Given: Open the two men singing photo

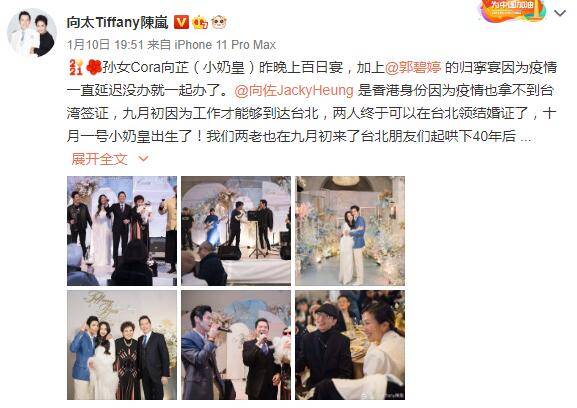Looking at the screenshot, I should (x=236, y=345).
